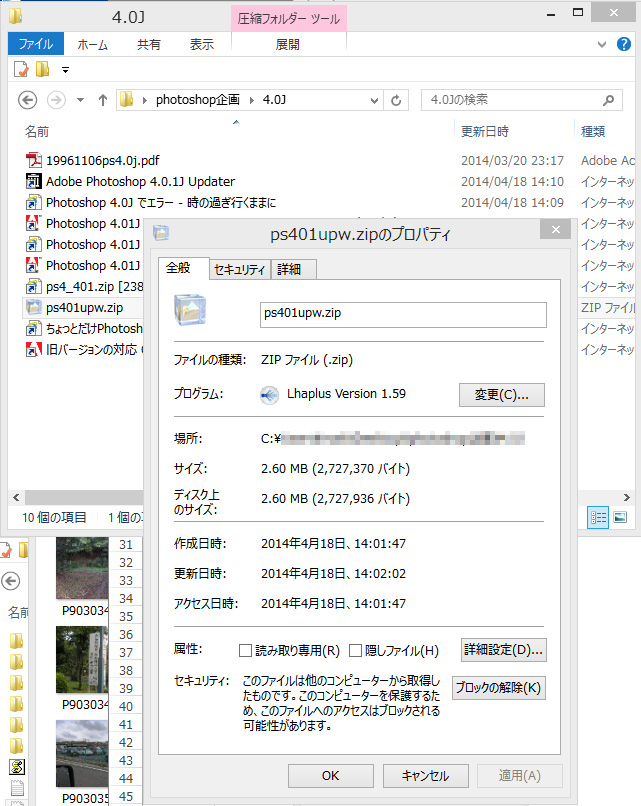Go up one folder level with up arrow

(103, 100)
